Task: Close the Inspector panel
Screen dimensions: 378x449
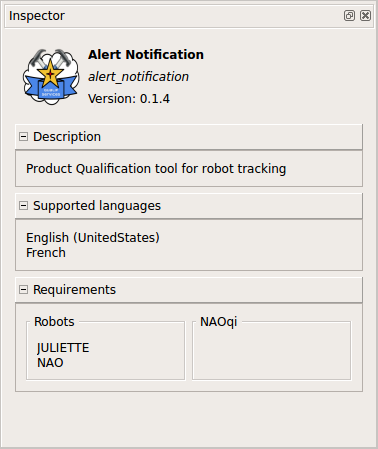Action: click(365, 16)
